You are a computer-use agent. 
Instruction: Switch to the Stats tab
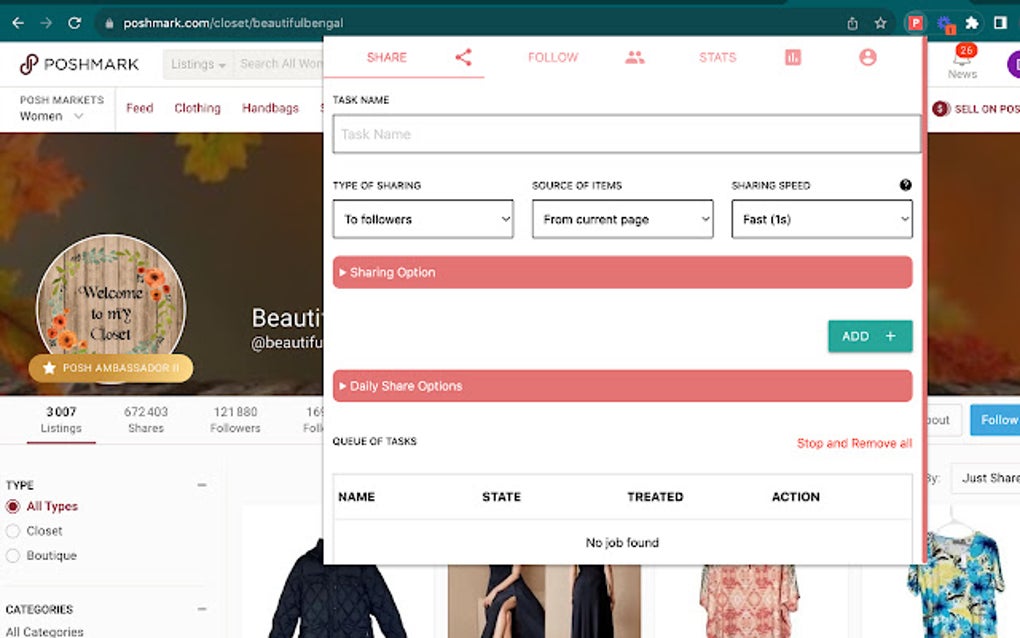click(x=718, y=57)
